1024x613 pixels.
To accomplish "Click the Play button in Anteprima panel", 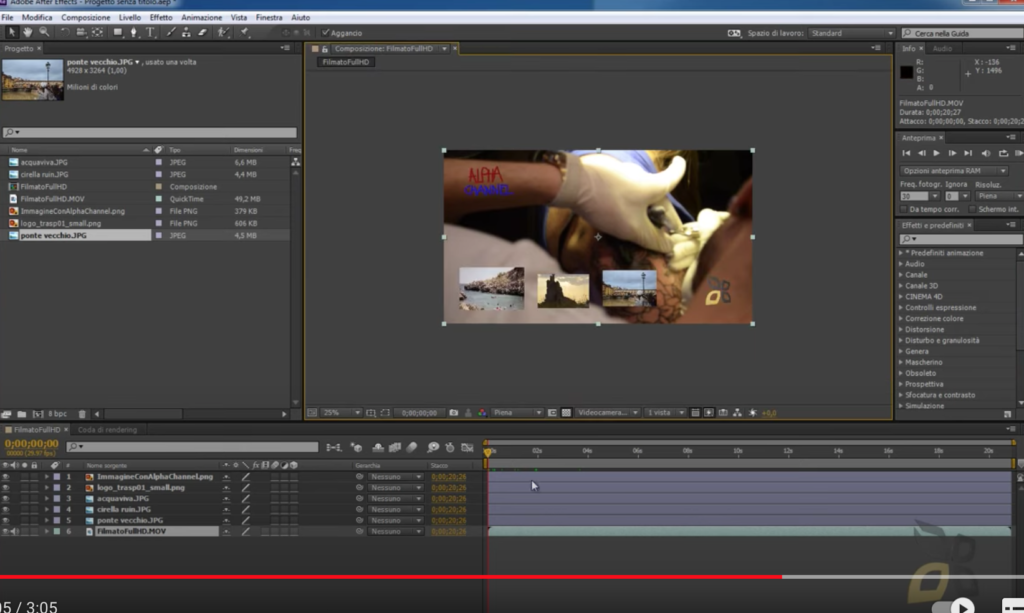I will coord(936,153).
